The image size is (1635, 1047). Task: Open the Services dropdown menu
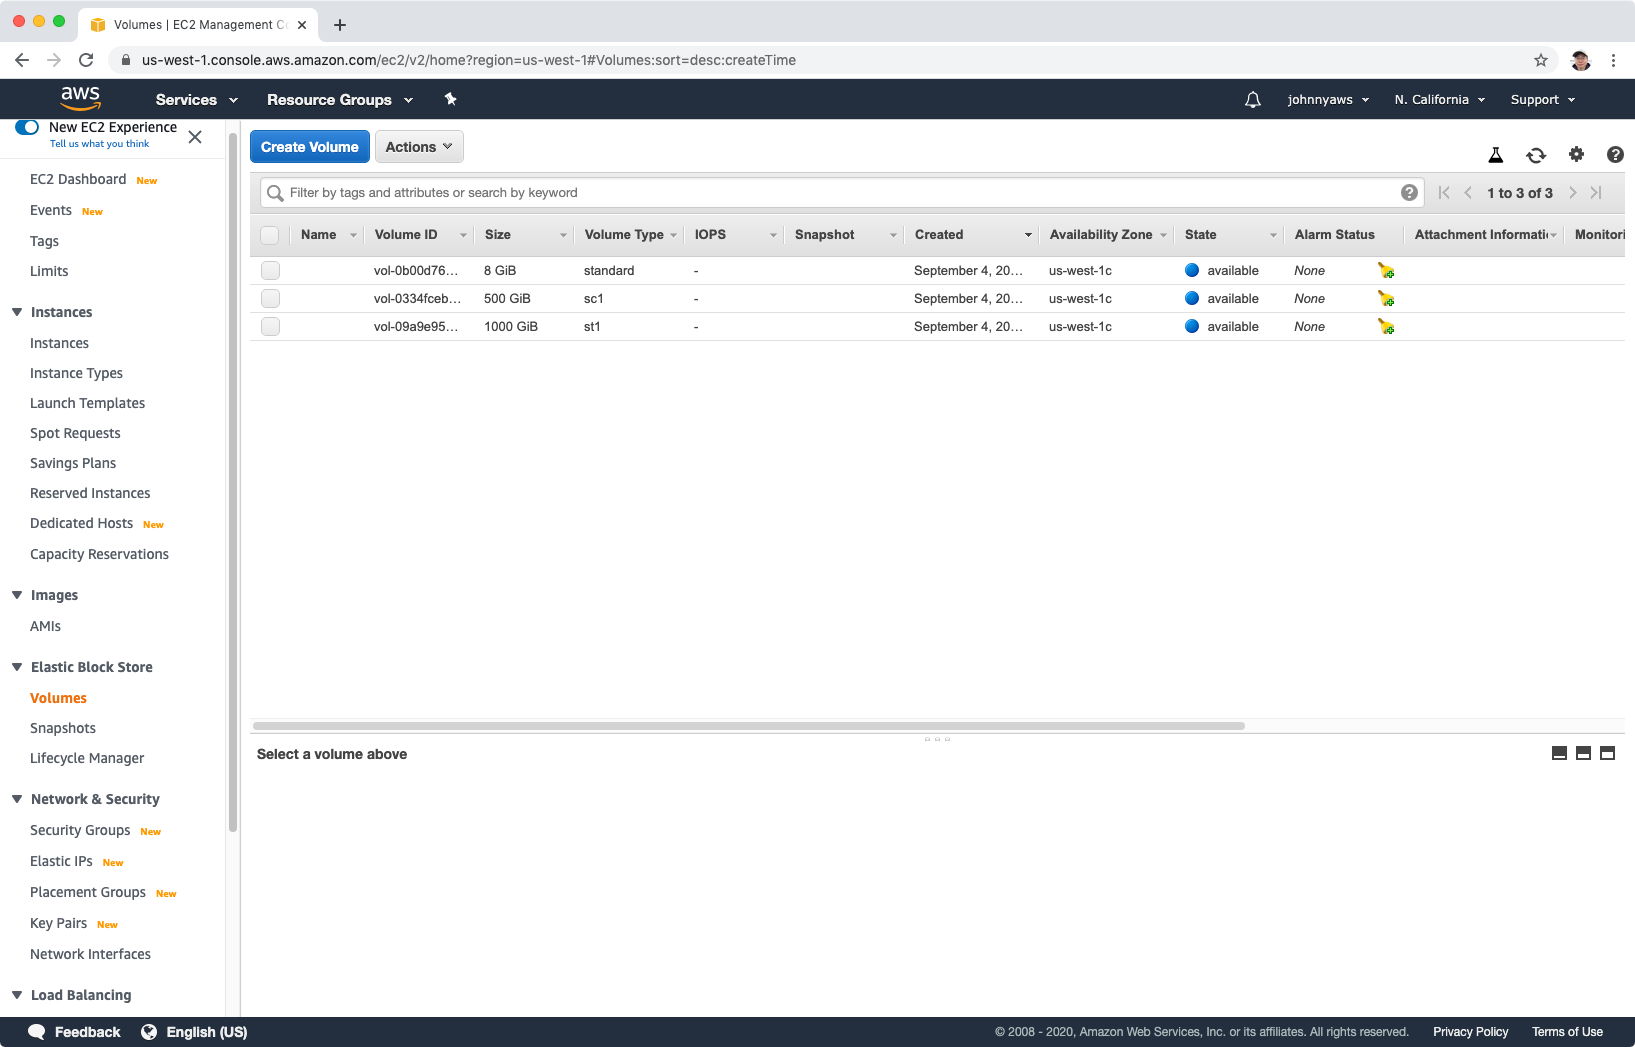point(197,100)
